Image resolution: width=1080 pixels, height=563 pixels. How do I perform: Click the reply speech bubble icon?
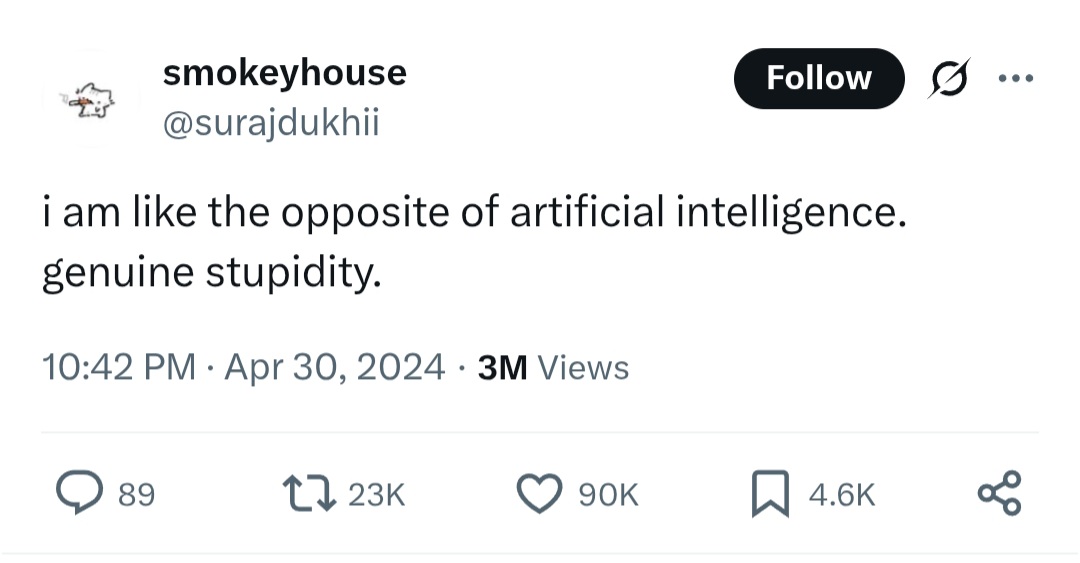click(75, 493)
